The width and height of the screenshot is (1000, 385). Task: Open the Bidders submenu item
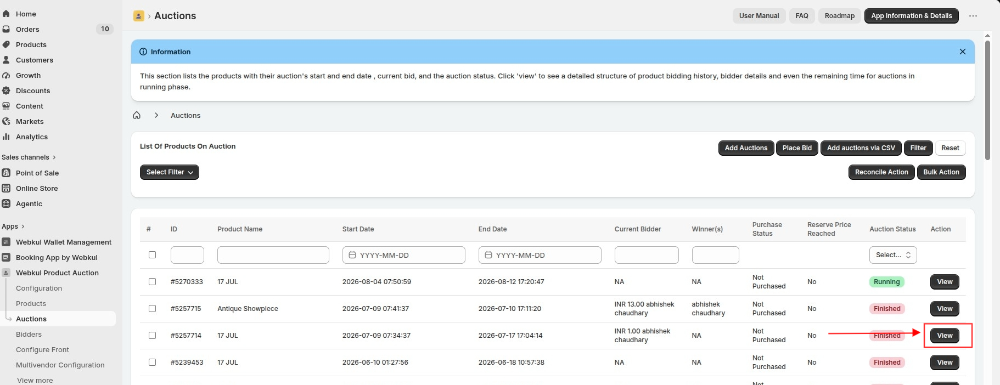tap(29, 334)
